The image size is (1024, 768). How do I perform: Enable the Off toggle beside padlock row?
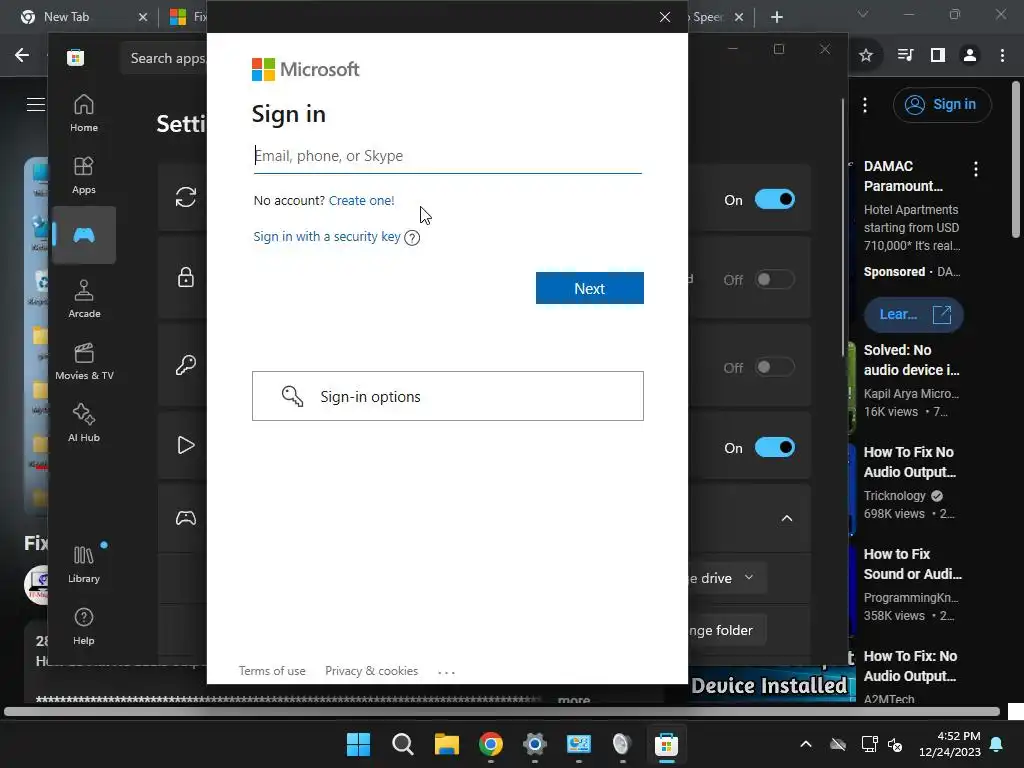775,280
